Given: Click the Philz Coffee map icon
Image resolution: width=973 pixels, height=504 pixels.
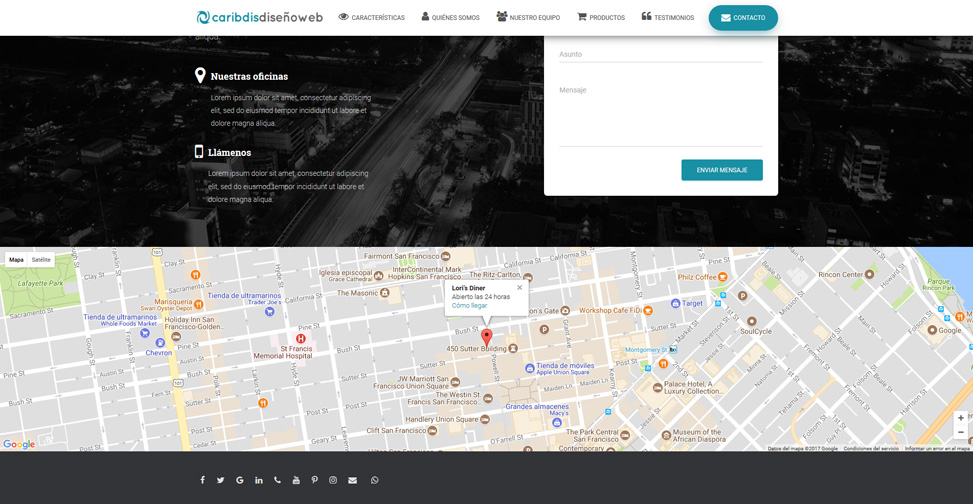Looking at the screenshot, I should (722, 277).
